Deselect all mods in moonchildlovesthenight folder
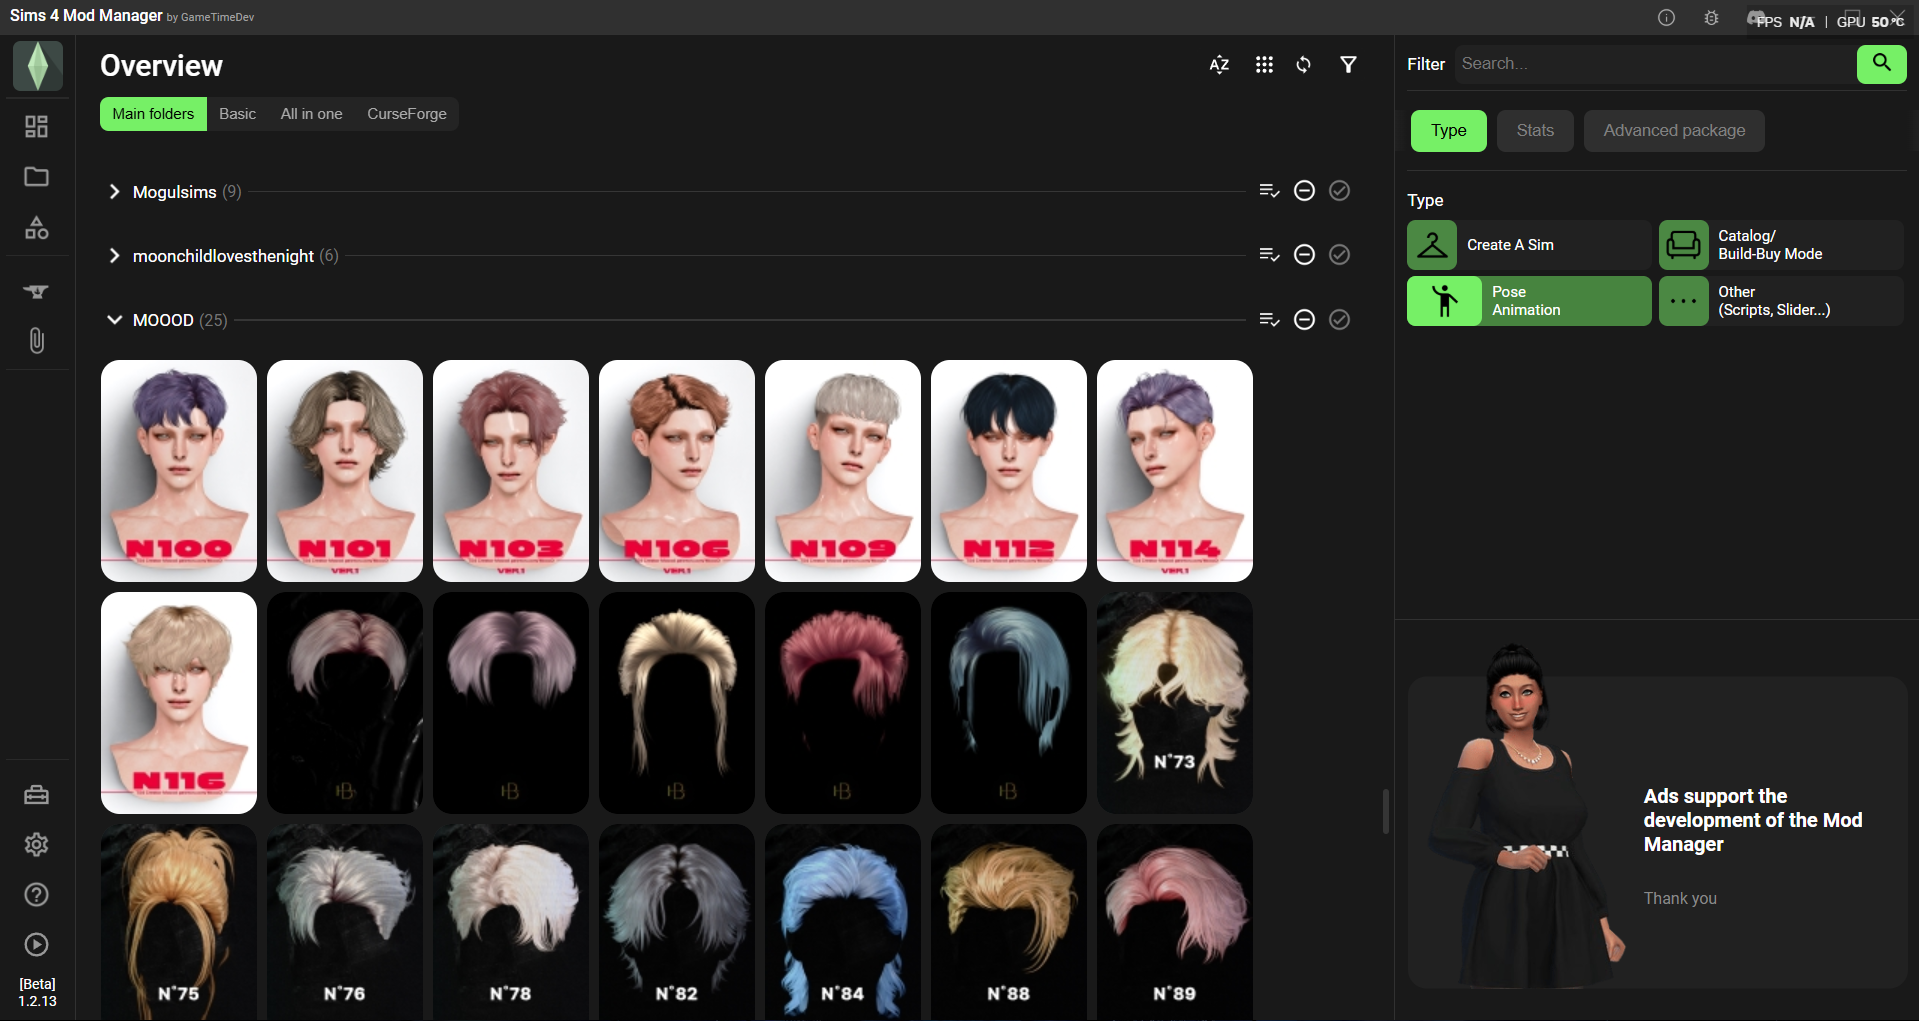The height and width of the screenshot is (1021, 1919). [1304, 255]
